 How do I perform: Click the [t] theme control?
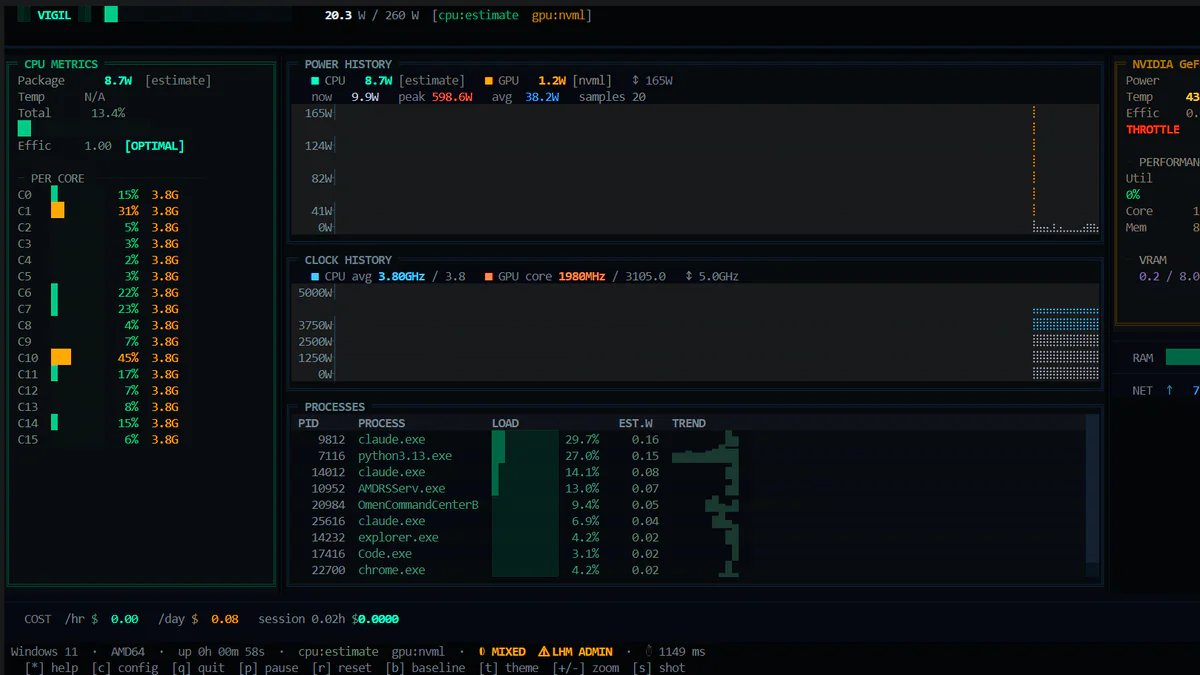point(512,667)
